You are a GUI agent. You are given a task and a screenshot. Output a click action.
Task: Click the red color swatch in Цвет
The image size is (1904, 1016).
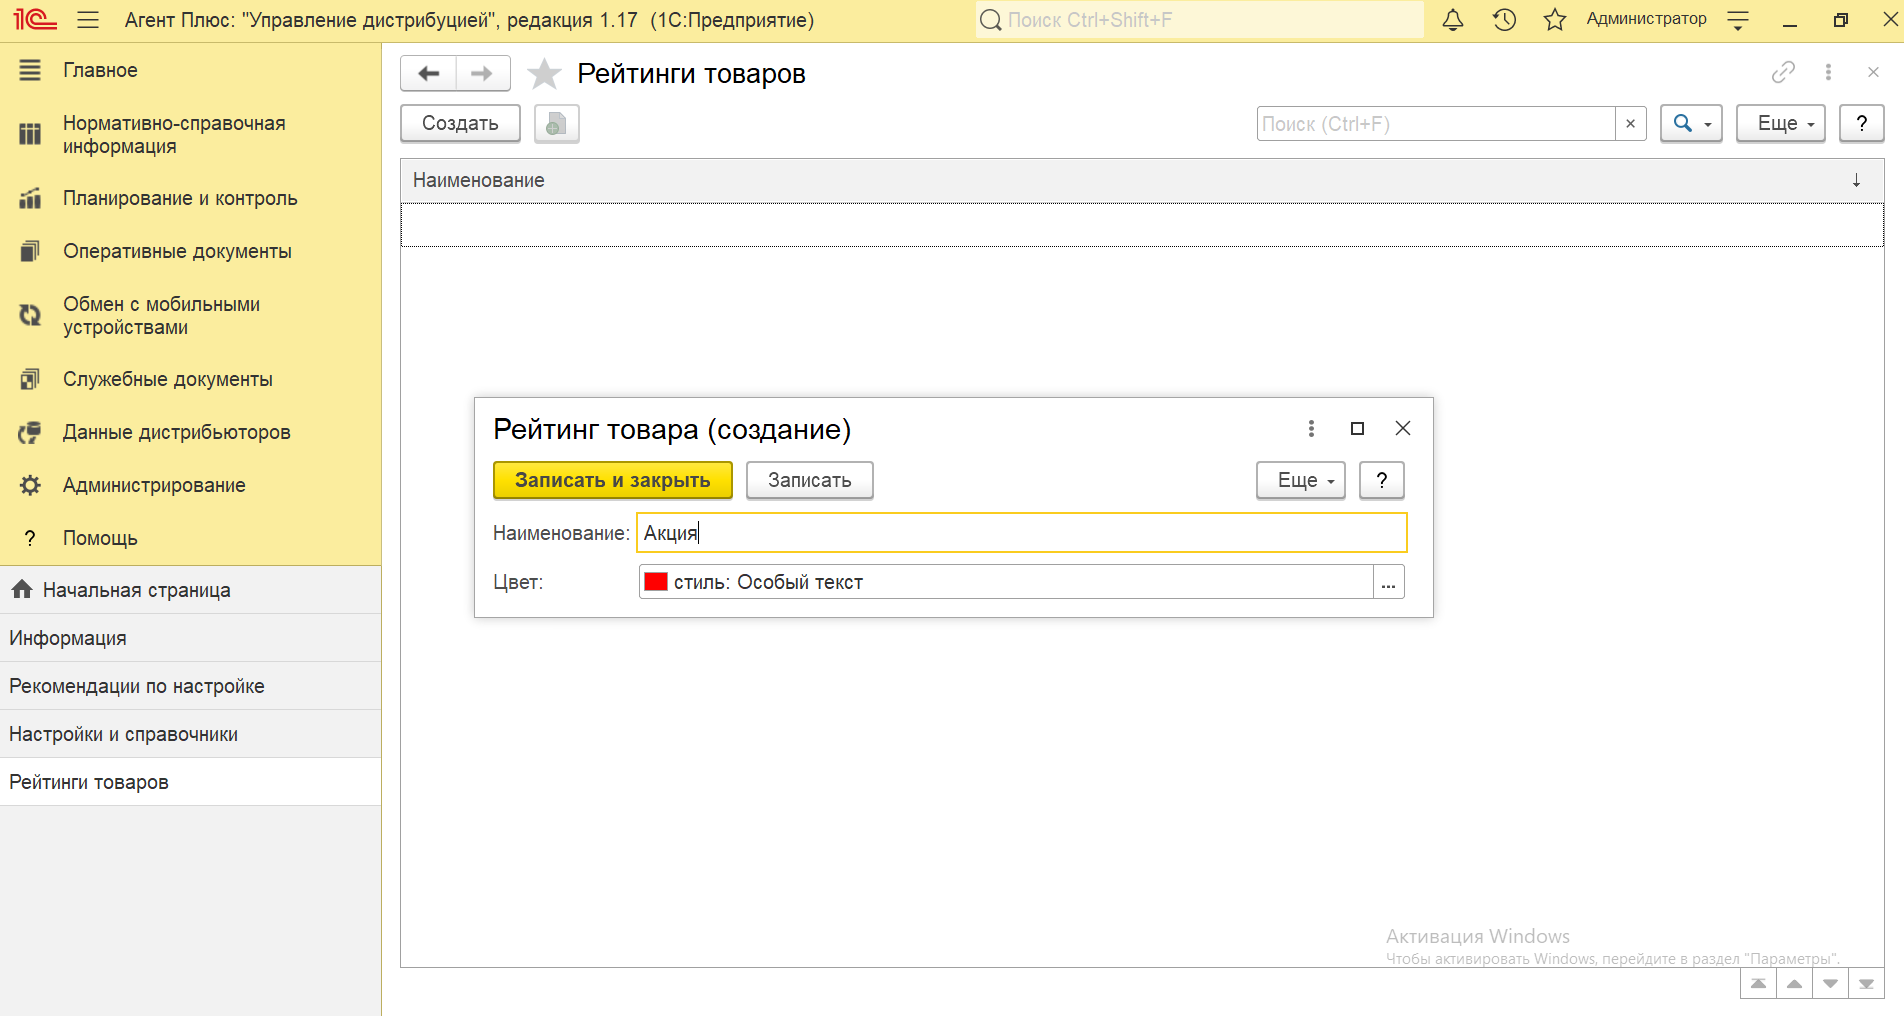[x=656, y=582]
